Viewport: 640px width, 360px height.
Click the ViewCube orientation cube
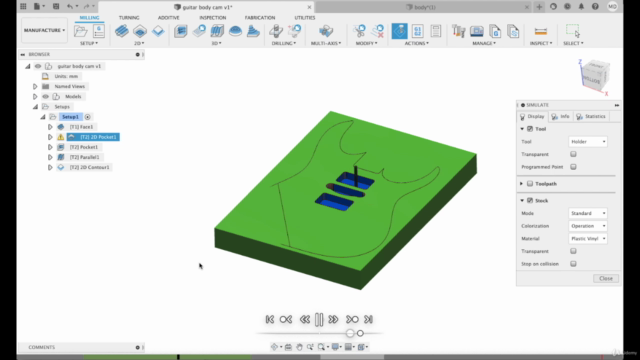[x=595, y=75]
